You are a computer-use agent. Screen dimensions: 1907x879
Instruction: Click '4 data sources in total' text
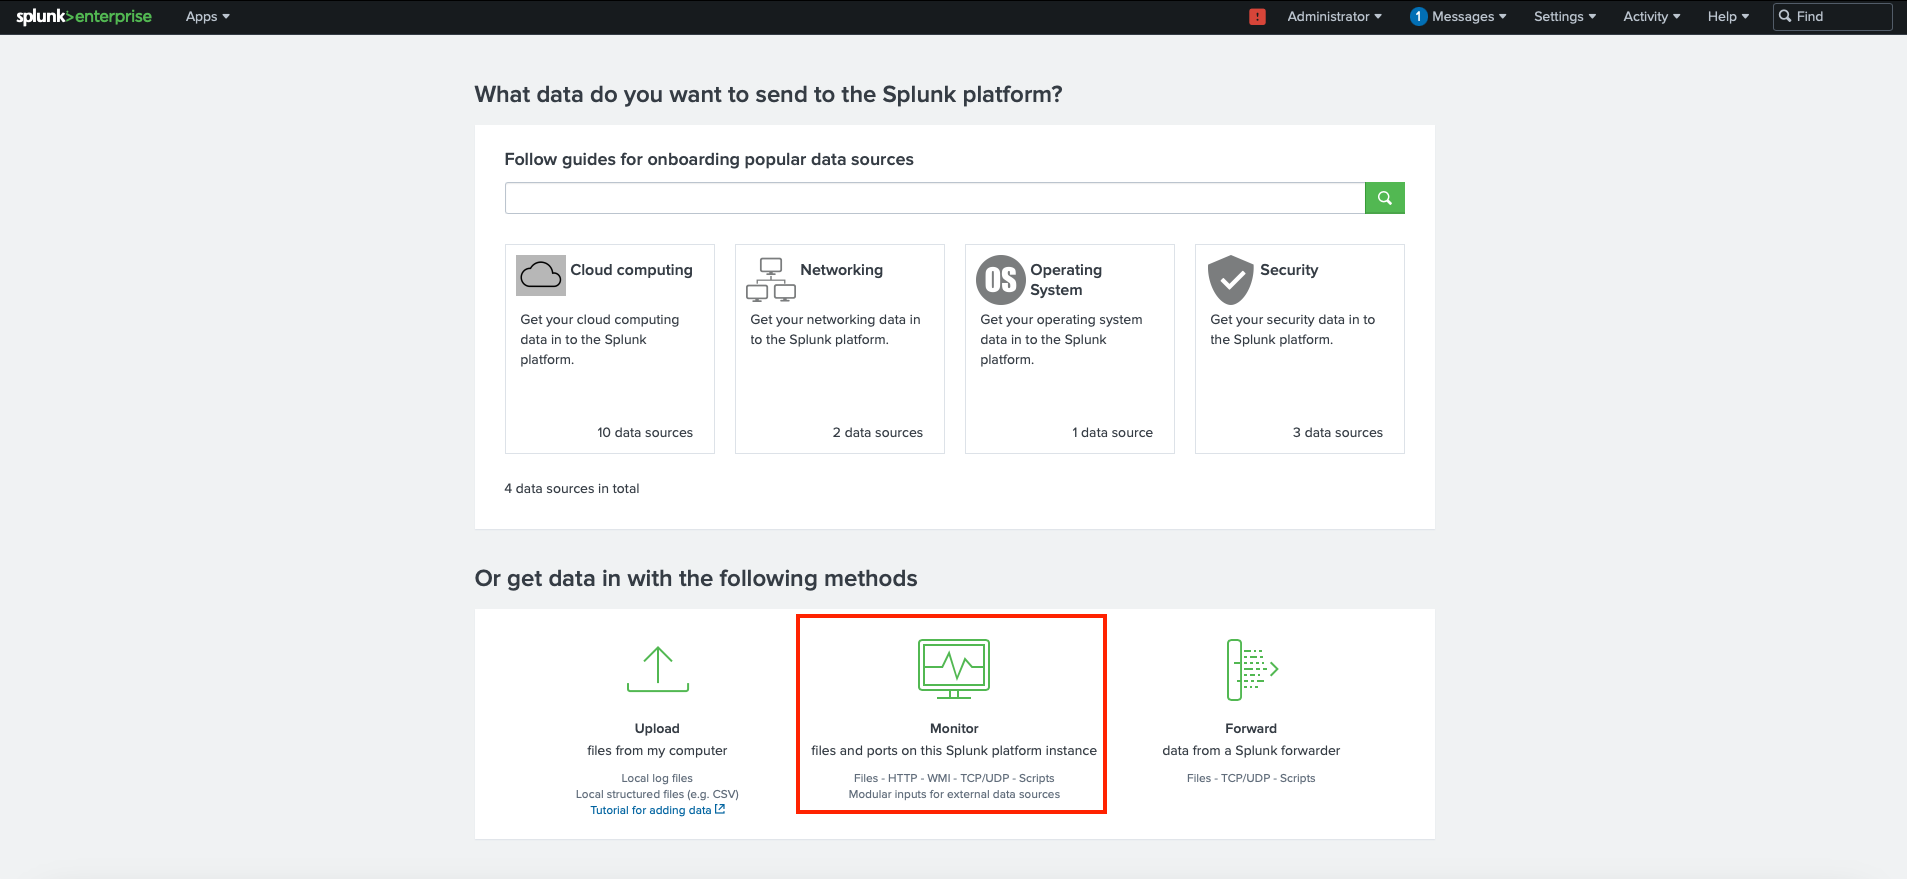tap(572, 489)
